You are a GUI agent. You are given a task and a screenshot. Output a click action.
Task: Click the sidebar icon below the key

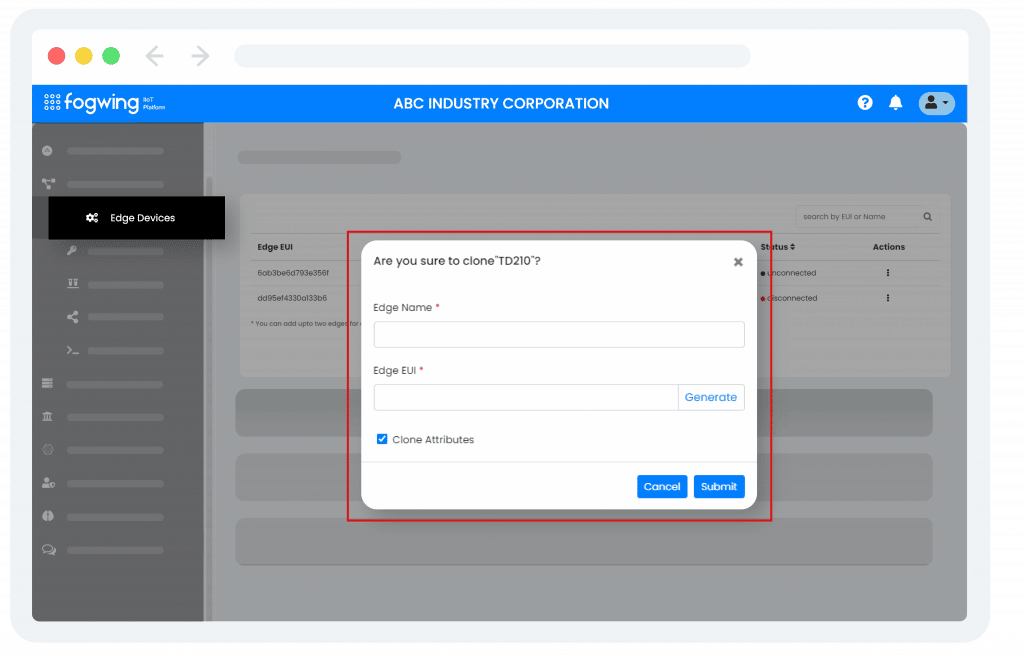(x=73, y=283)
